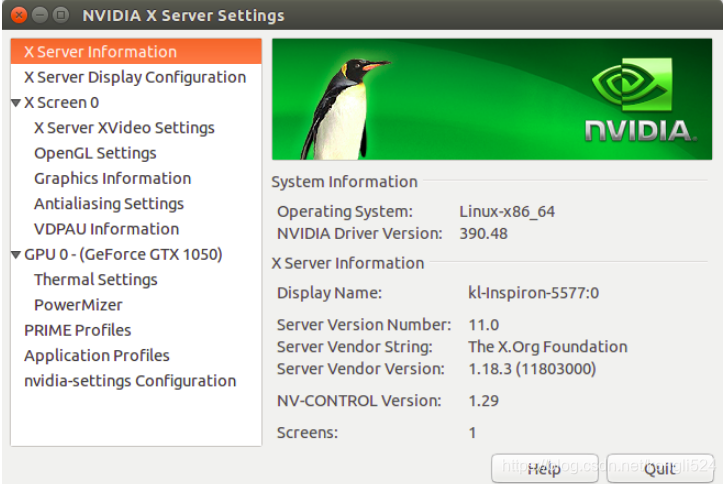Open PowerMizer page
Screen dimensions: 726x484
pyautogui.click(x=78, y=305)
